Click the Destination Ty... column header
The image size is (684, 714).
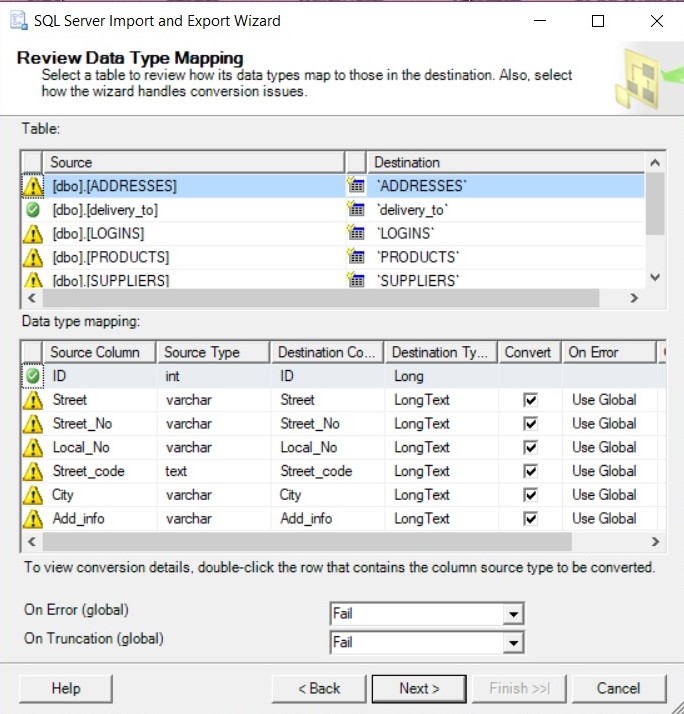click(x=441, y=352)
